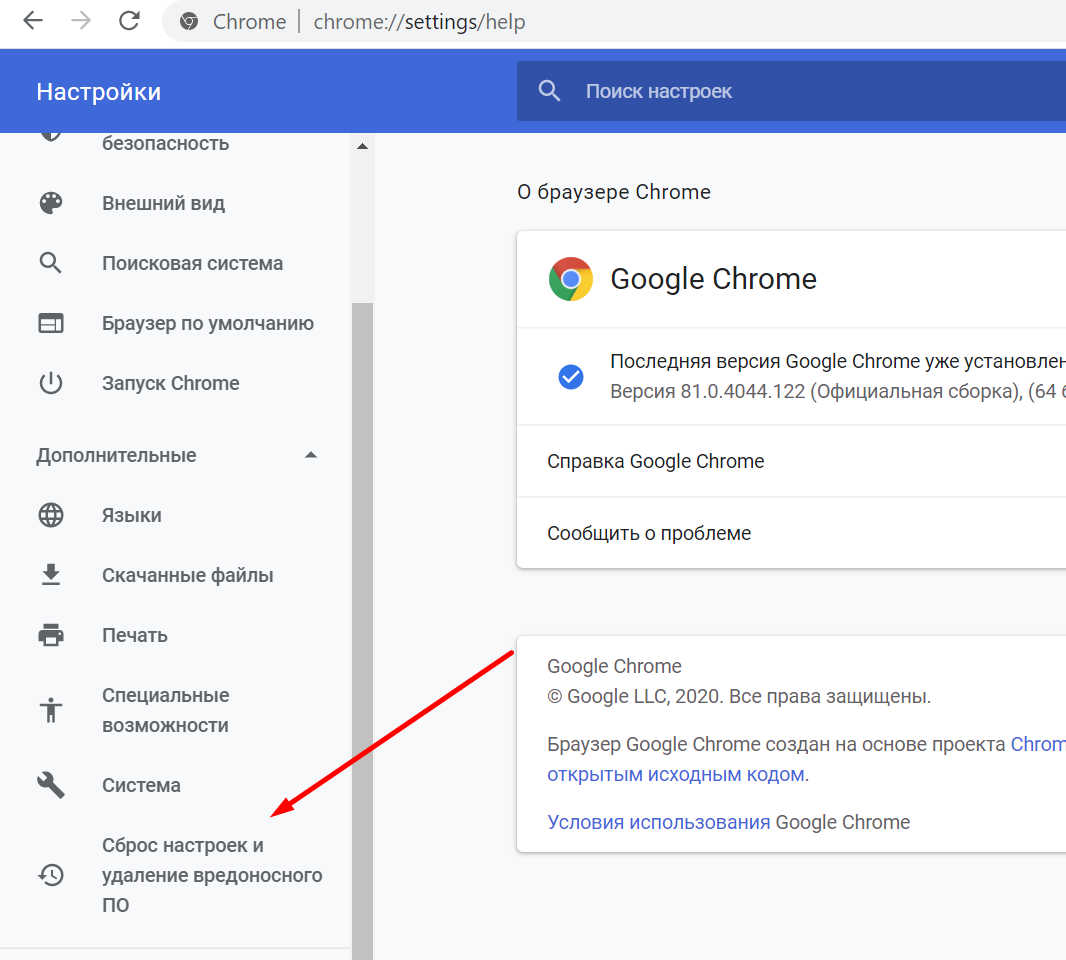1066x960 pixels.
Task: Click Сообщить о проблеме row
Action: (649, 533)
